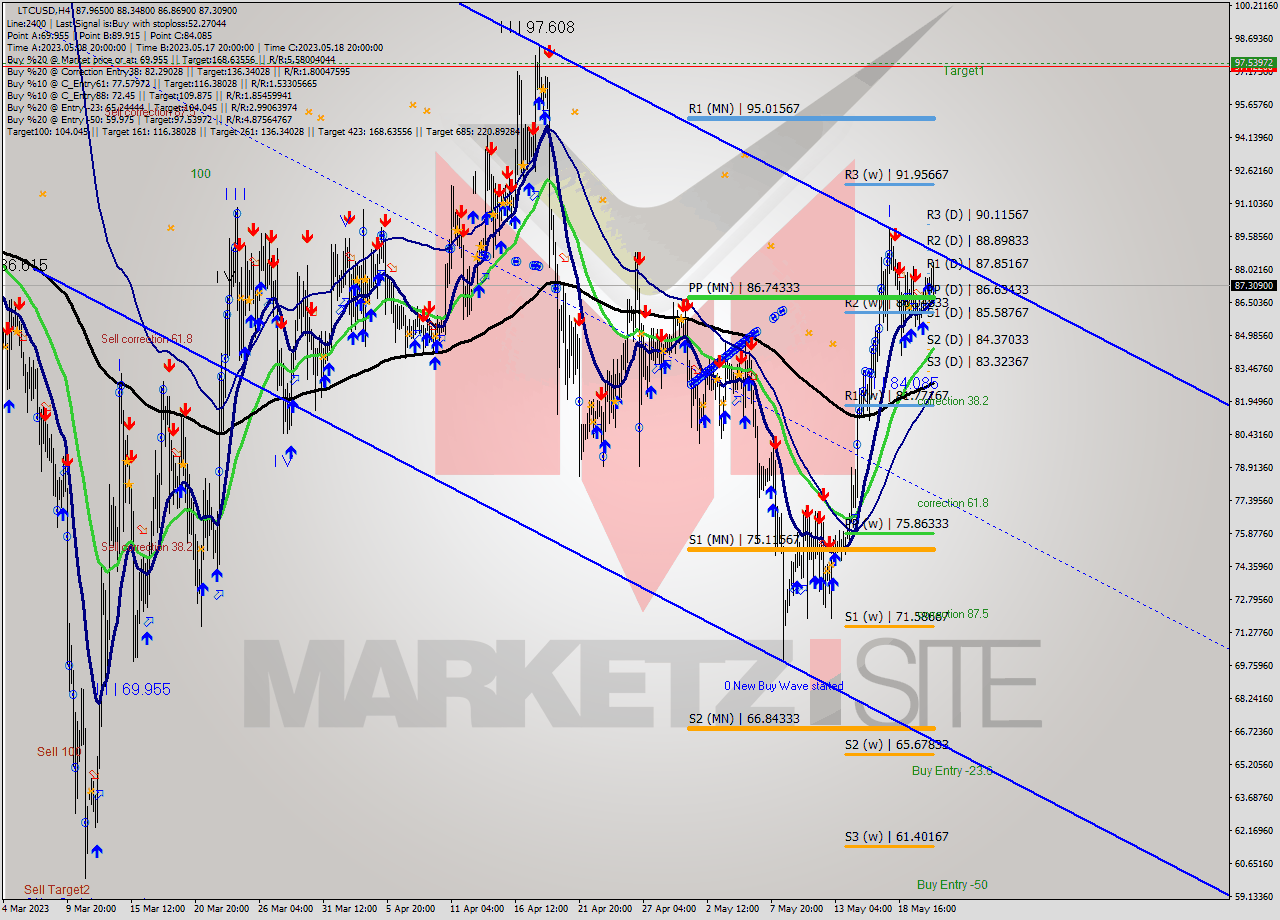
Task: Click the 'S3 (D) | 83.32367' label
Action: [x=977, y=362]
